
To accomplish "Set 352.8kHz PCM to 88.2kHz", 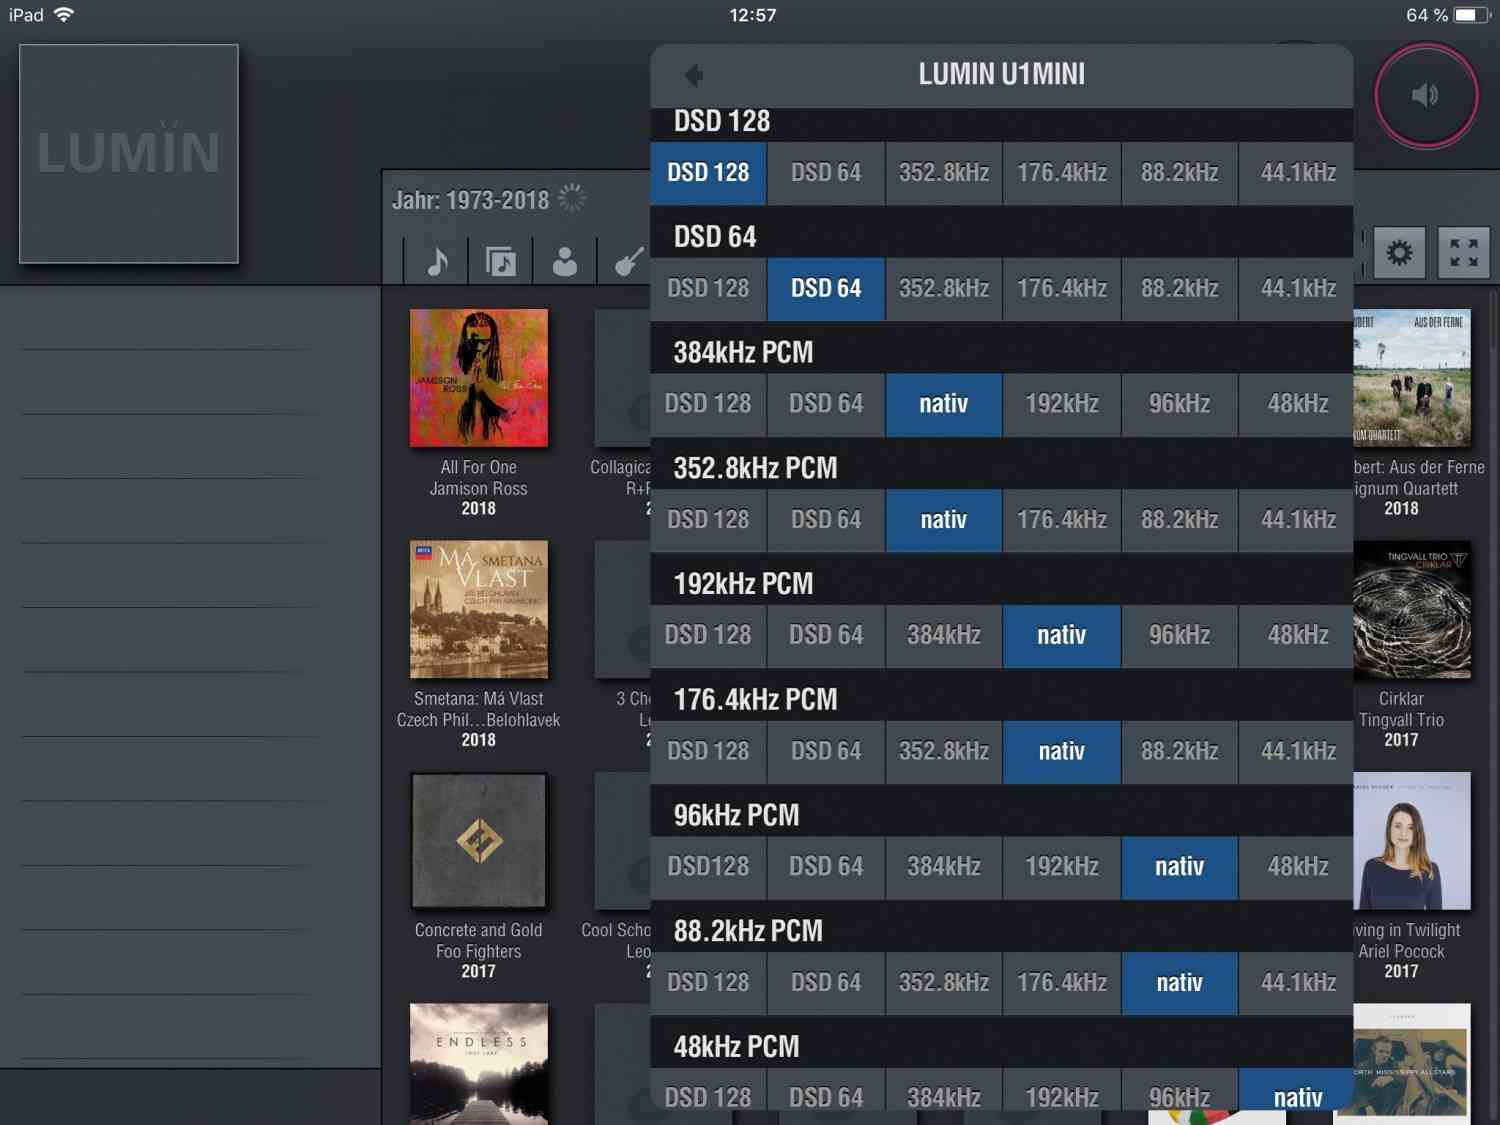I will point(1179,520).
